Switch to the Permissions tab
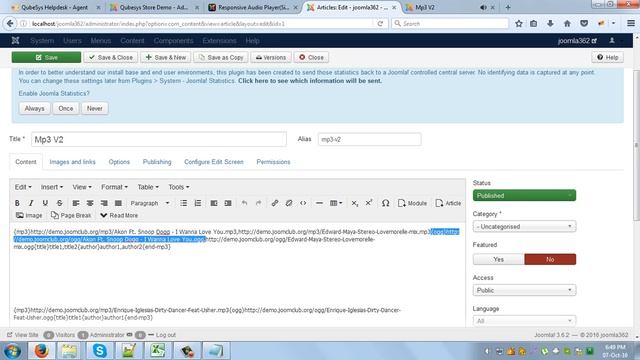Viewport: 640px width, 360px height. [x=273, y=162]
